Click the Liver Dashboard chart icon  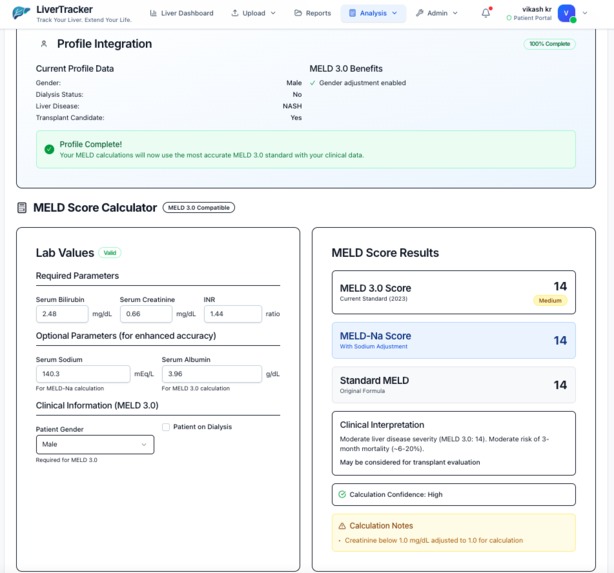153,13
